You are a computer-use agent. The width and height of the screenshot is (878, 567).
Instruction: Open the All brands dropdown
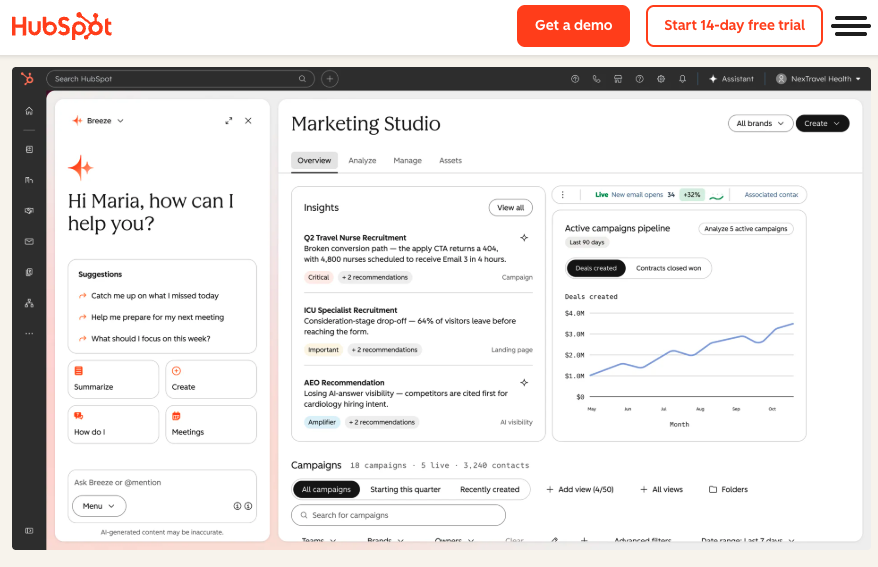coord(760,123)
